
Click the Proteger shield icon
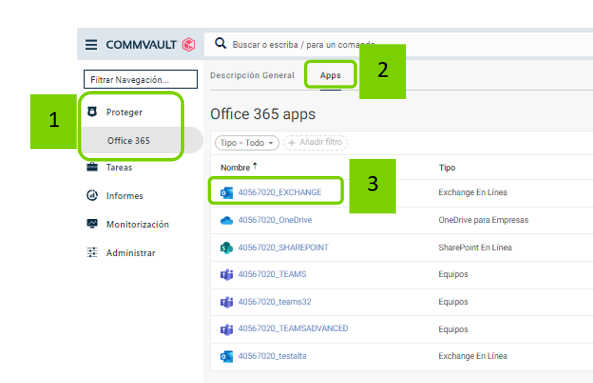click(x=92, y=112)
